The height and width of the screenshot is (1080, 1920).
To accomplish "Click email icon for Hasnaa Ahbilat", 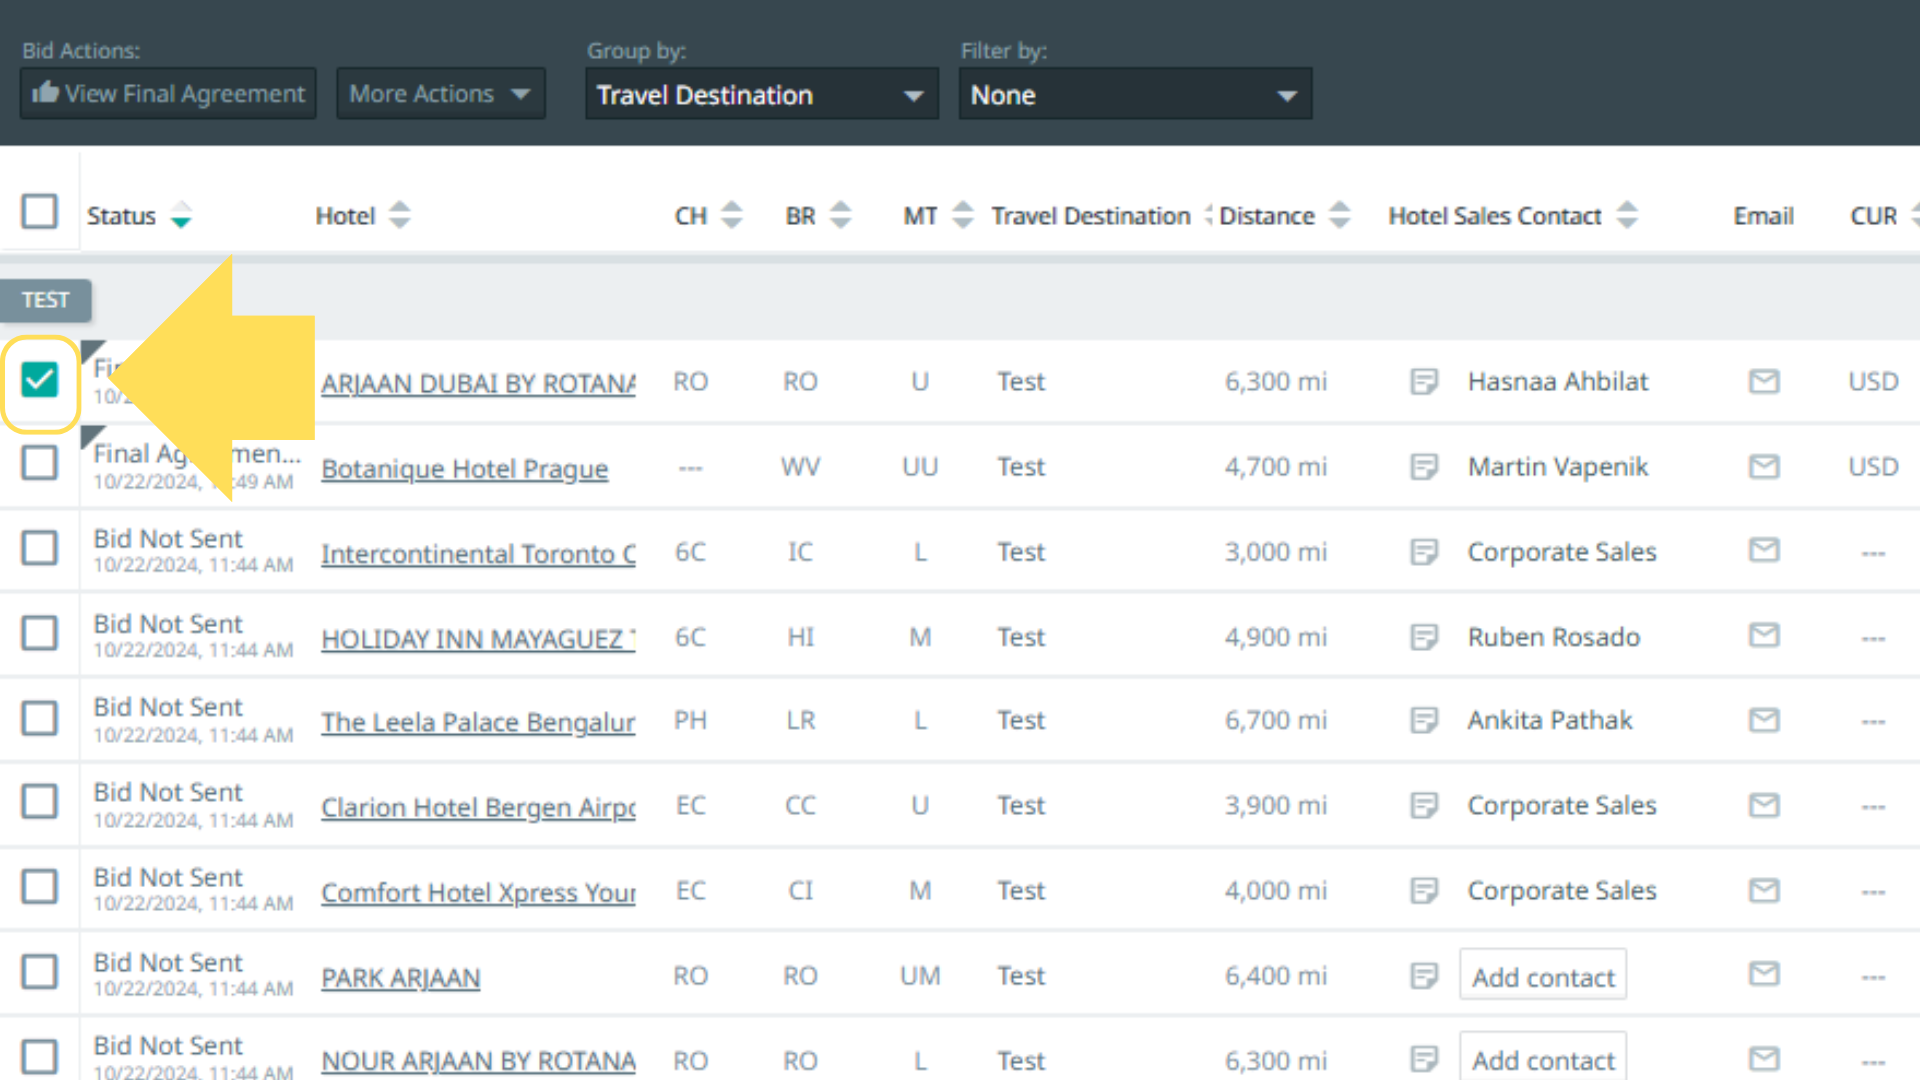I will click(1763, 381).
